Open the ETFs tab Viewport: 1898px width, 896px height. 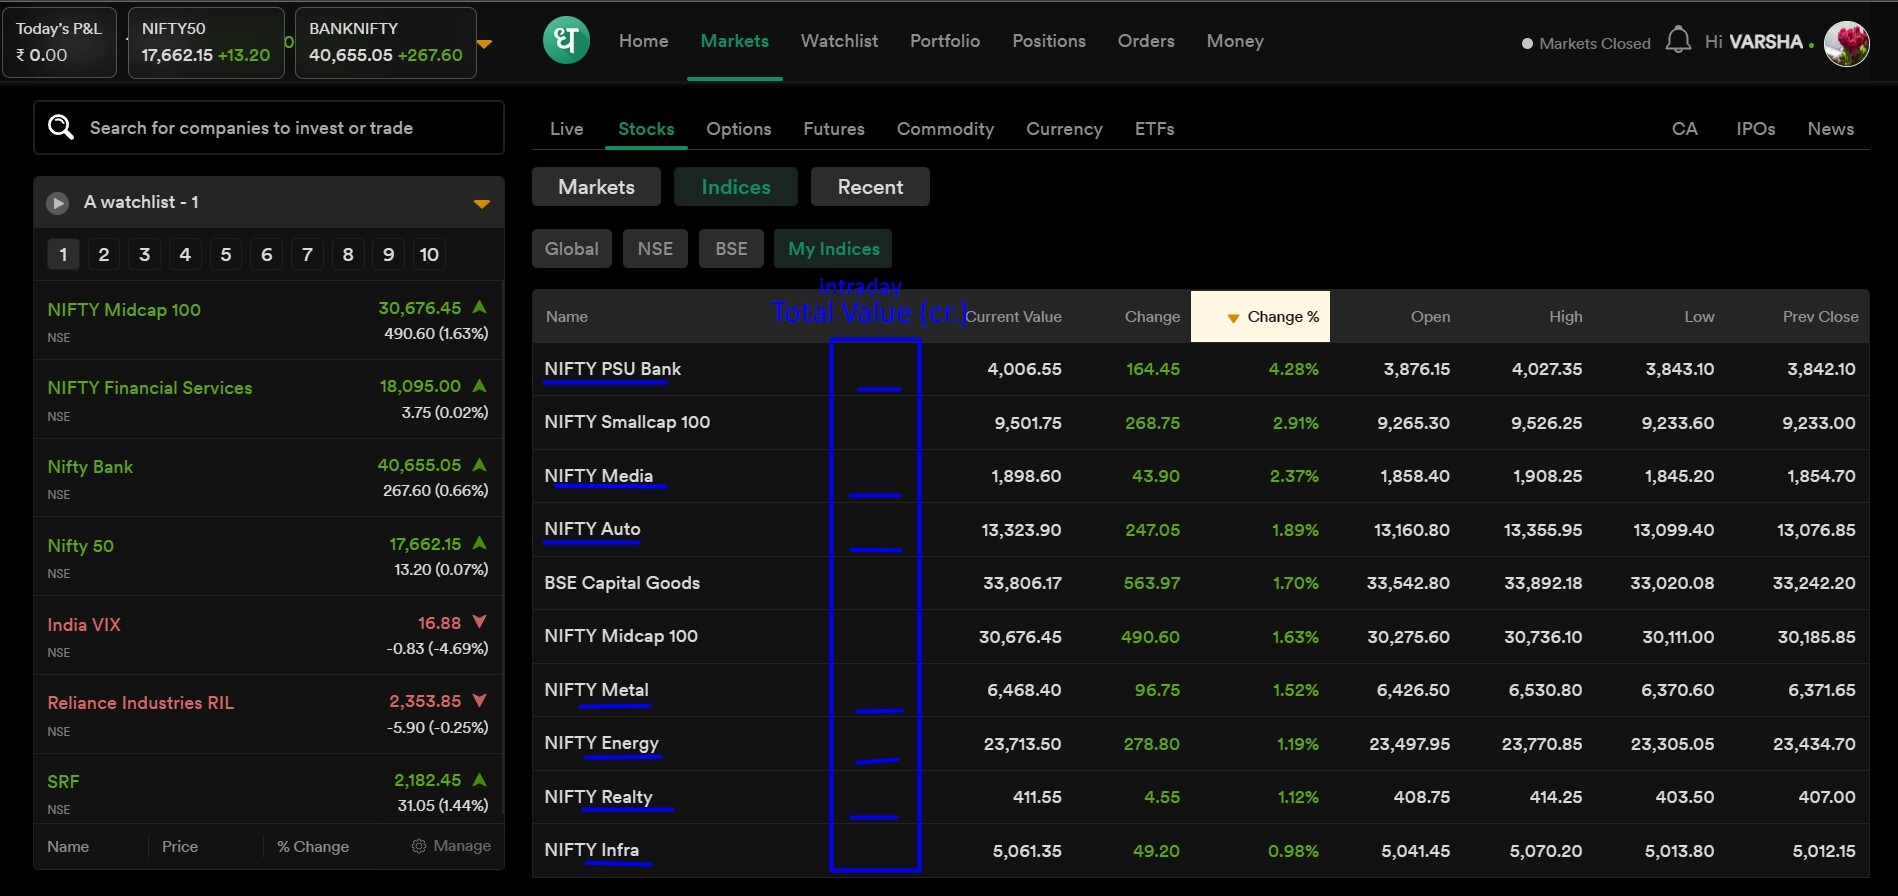[1154, 129]
